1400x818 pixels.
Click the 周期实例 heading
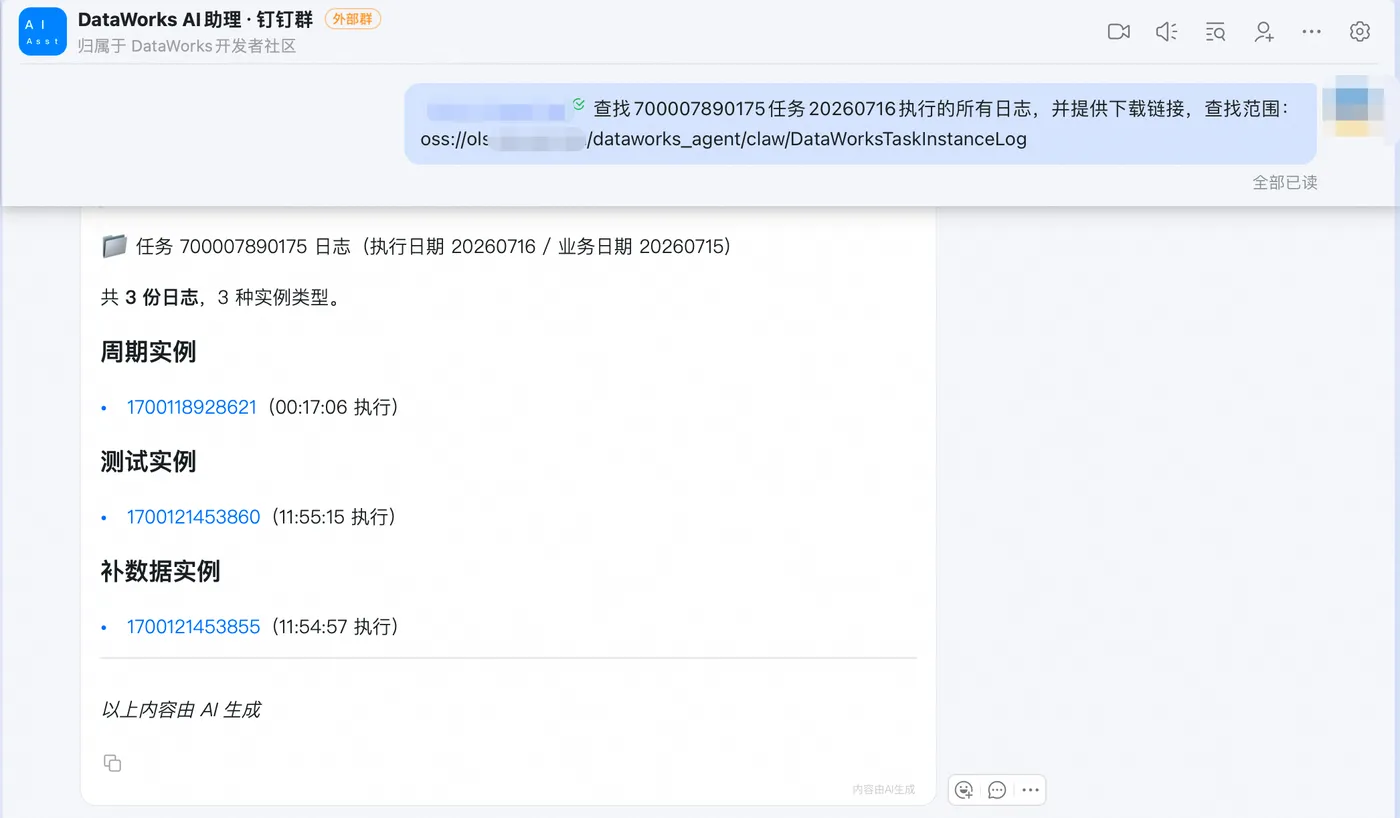pyautogui.click(x=148, y=352)
